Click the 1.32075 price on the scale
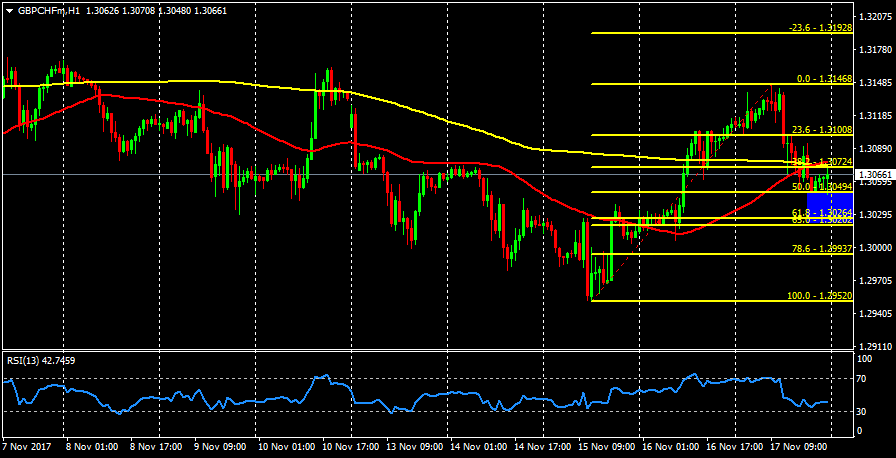The image size is (896, 458). click(875, 17)
